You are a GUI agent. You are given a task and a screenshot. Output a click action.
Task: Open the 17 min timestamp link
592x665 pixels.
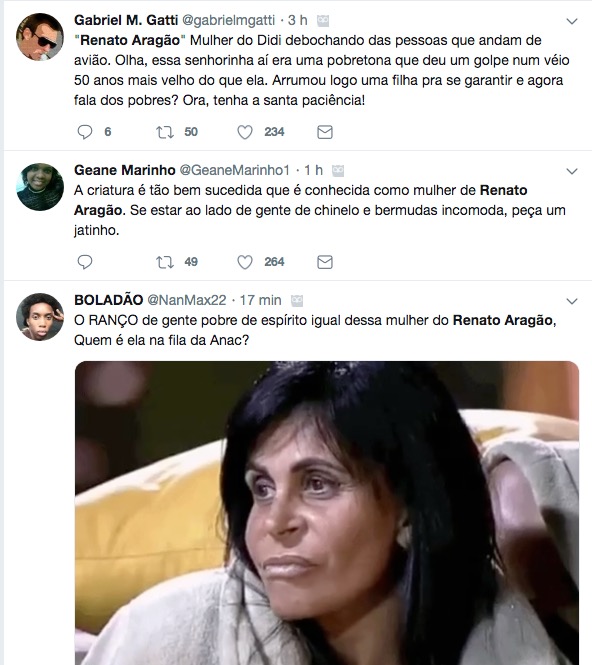coord(260,300)
